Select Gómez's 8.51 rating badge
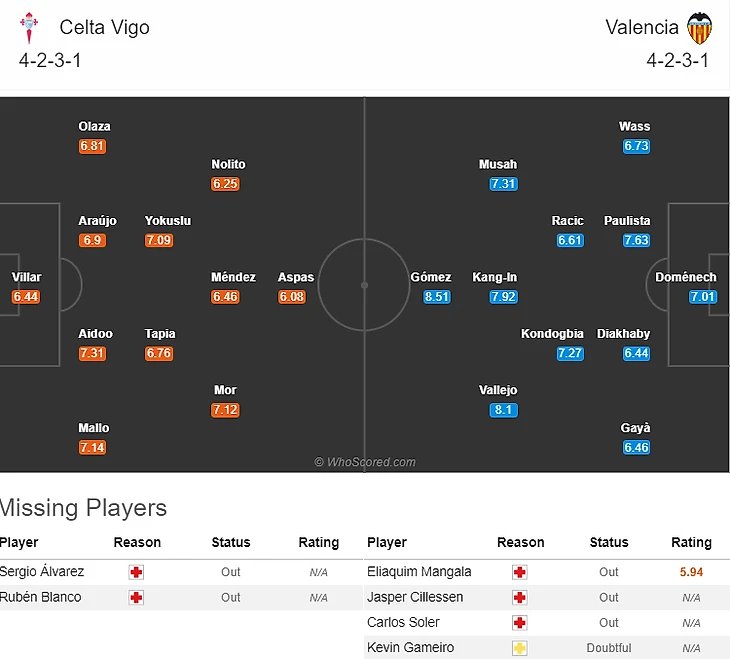730x659 pixels. point(437,297)
